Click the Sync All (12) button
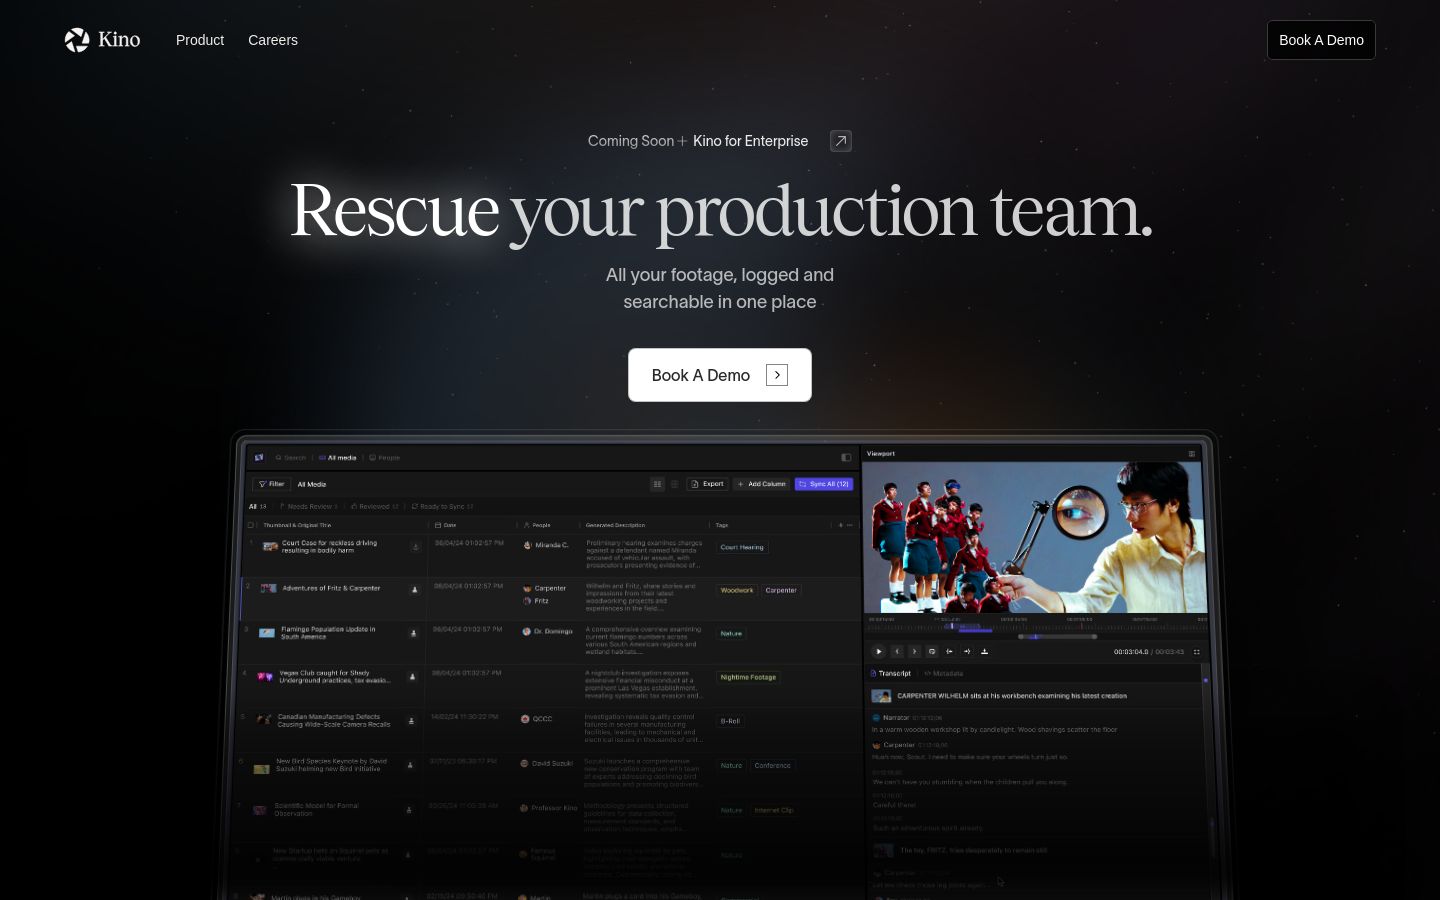 pos(824,484)
